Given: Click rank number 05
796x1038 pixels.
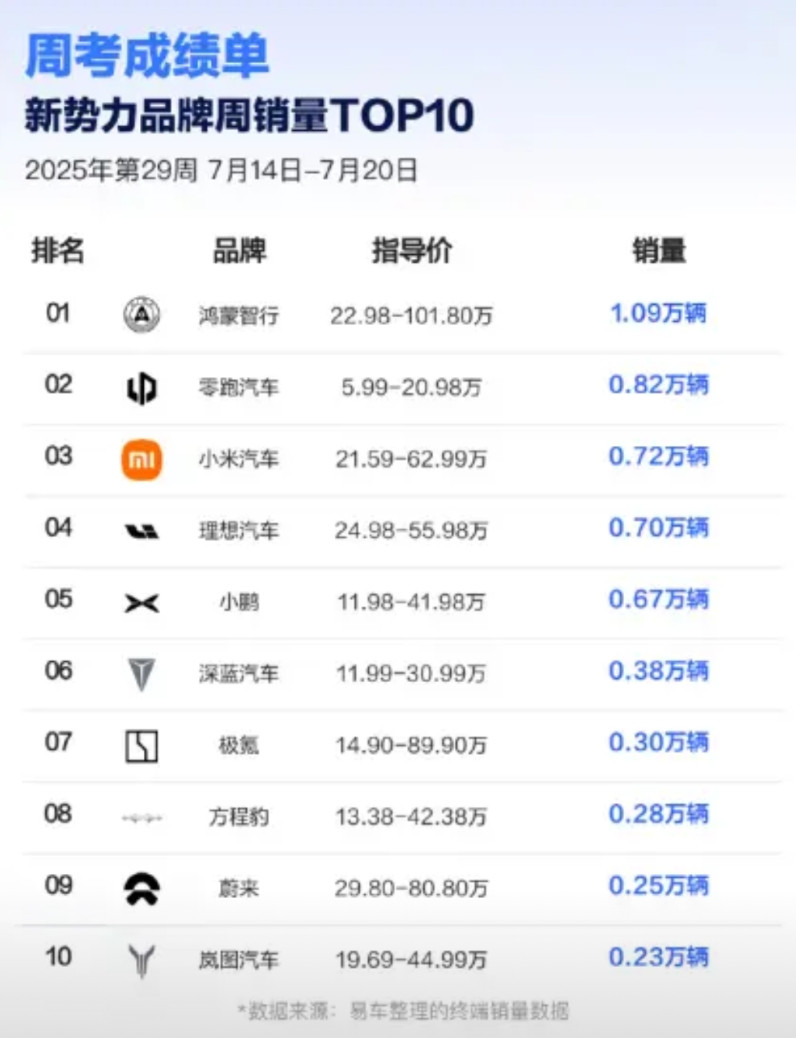Looking at the screenshot, I should [58, 598].
